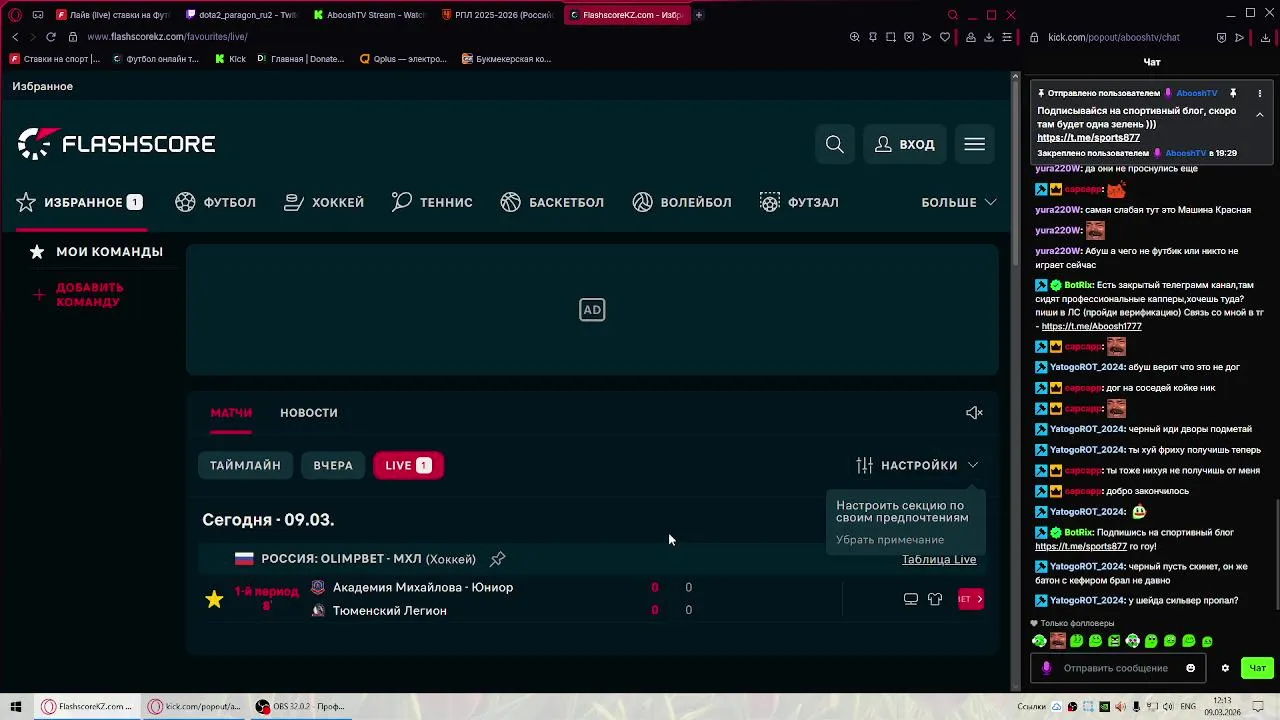The image size is (1280, 720).
Task: Switch to the AbooshTV Stream browser tab
Action: coord(369,15)
